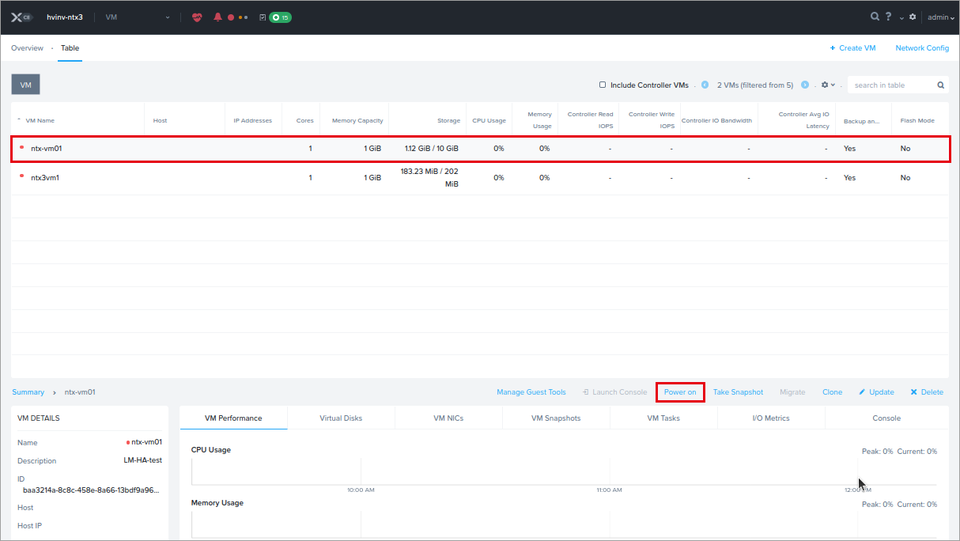Open the help question mark icon
This screenshot has height=541, width=960.
pyautogui.click(x=888, y=17)
